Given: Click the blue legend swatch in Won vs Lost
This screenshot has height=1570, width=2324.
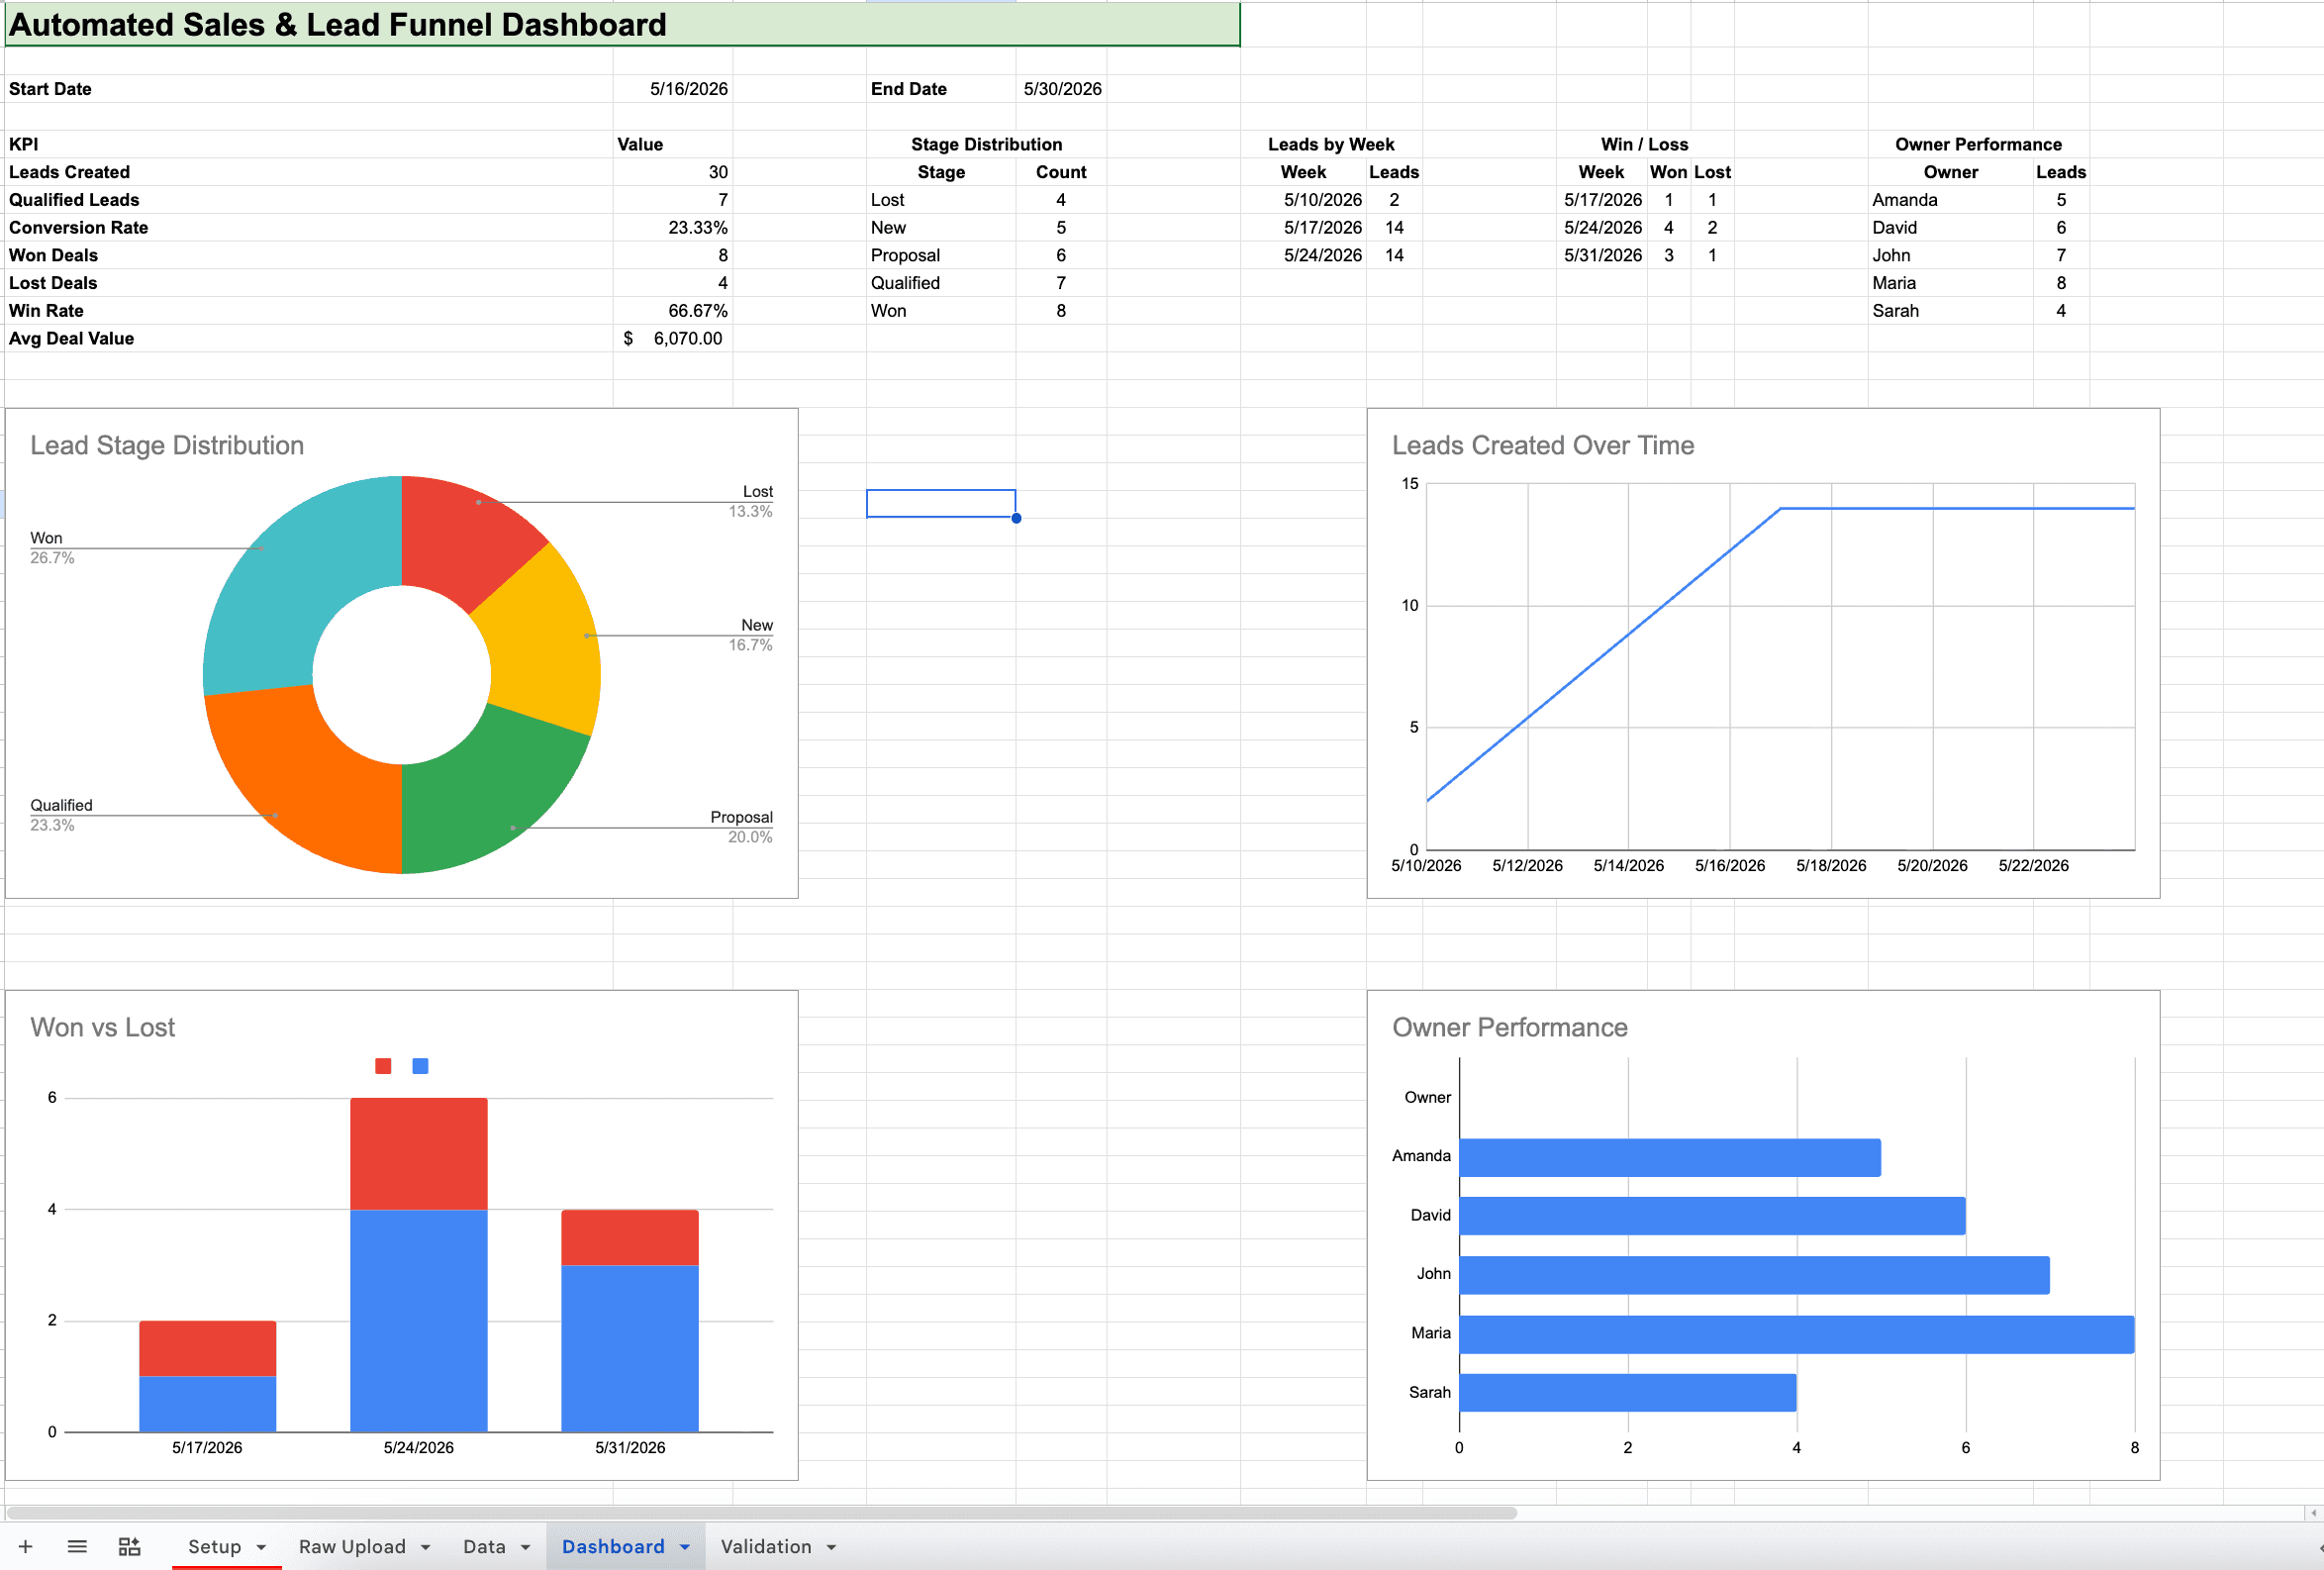Looking at the screenshot, I should (420, 1066).
